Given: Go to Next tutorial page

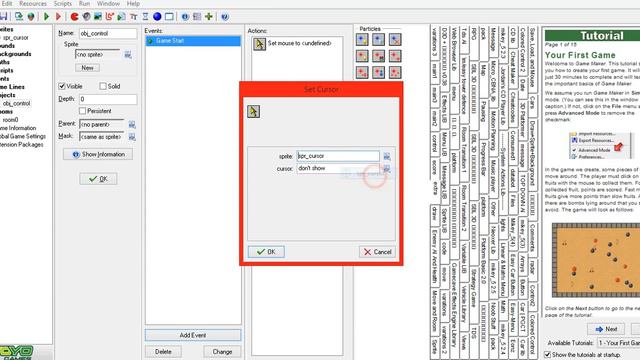Looking at the screenshot, I should pyautogui.click(x=606, y=329).
